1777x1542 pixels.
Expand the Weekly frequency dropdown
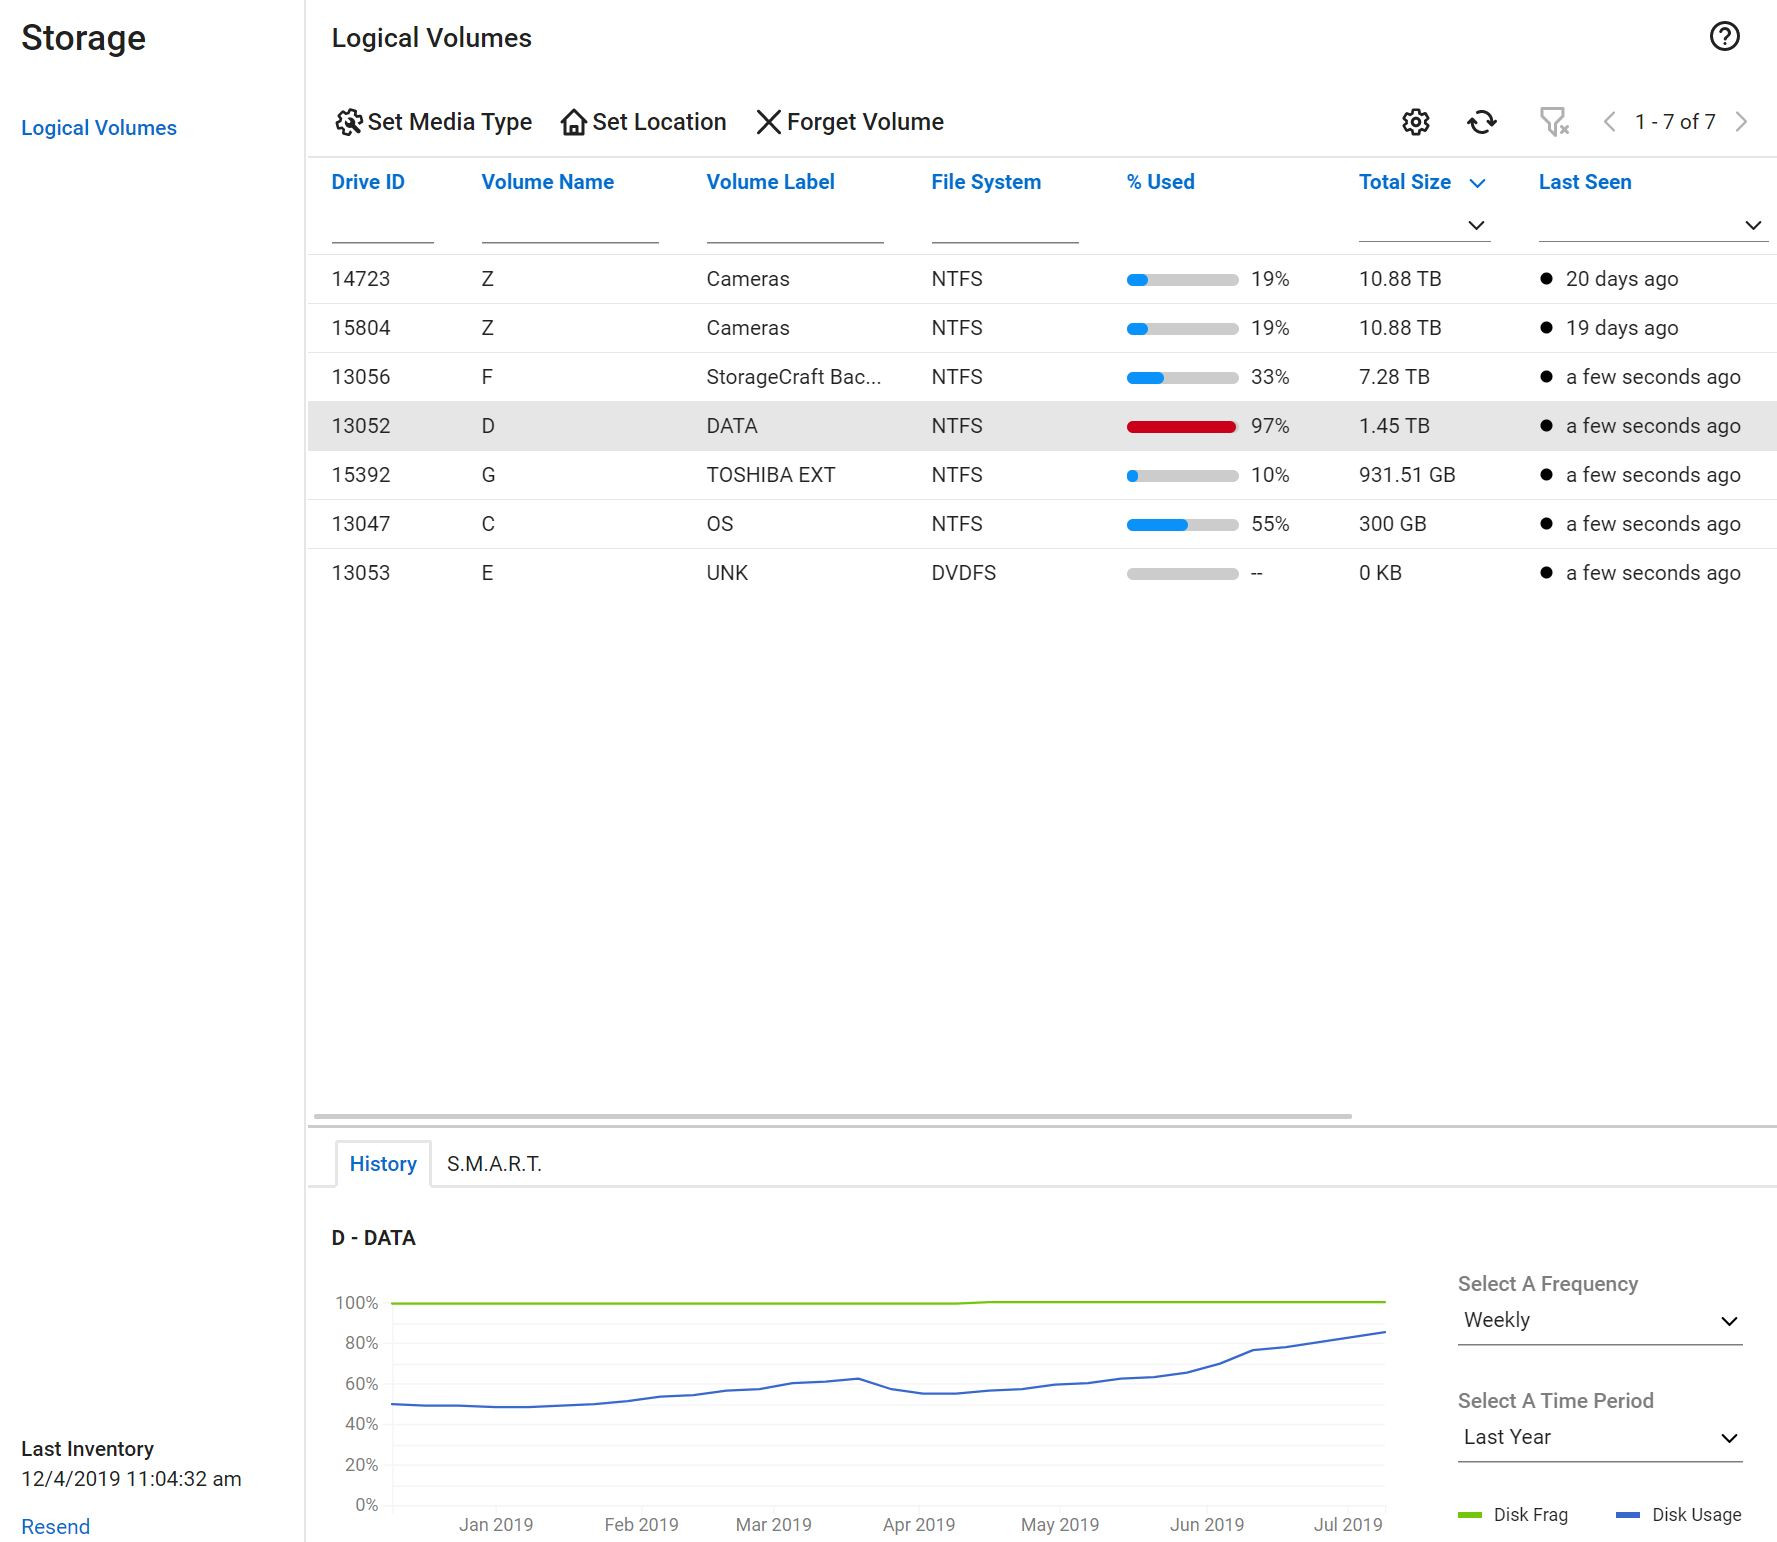click(x=1599, y=1320)
